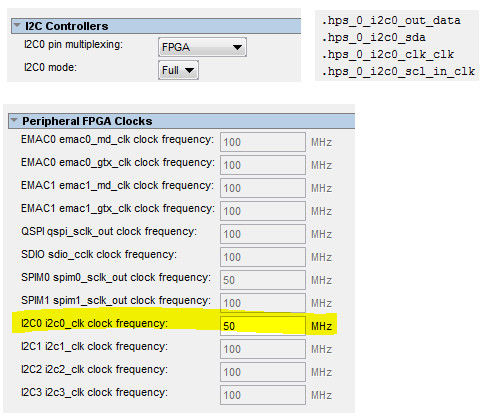Screen dimensions: 489x420
Task: Click the 'I2C0 mode:' label
Action: tap(50, 67)
